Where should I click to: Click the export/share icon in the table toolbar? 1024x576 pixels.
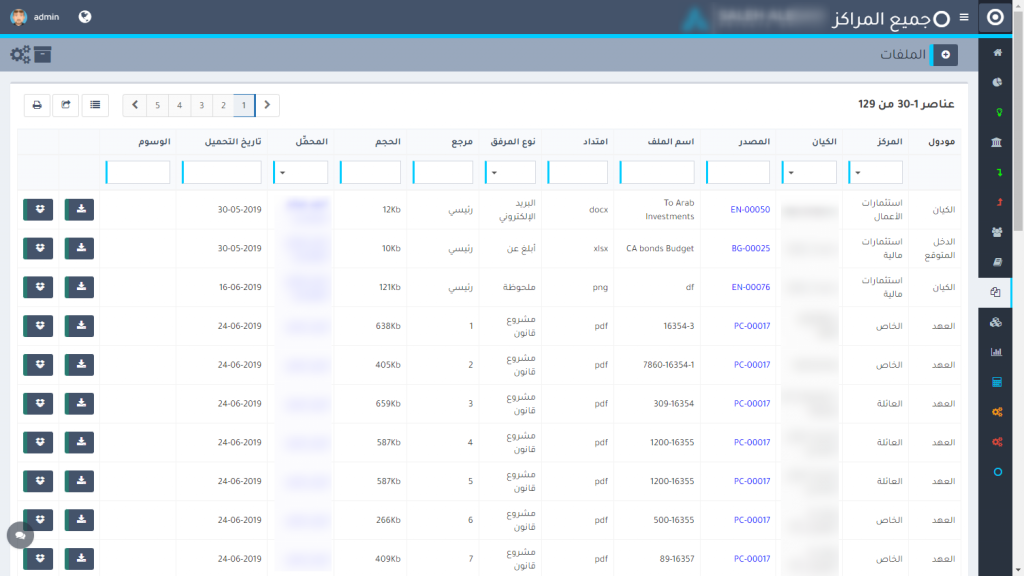tap(66, 104)
